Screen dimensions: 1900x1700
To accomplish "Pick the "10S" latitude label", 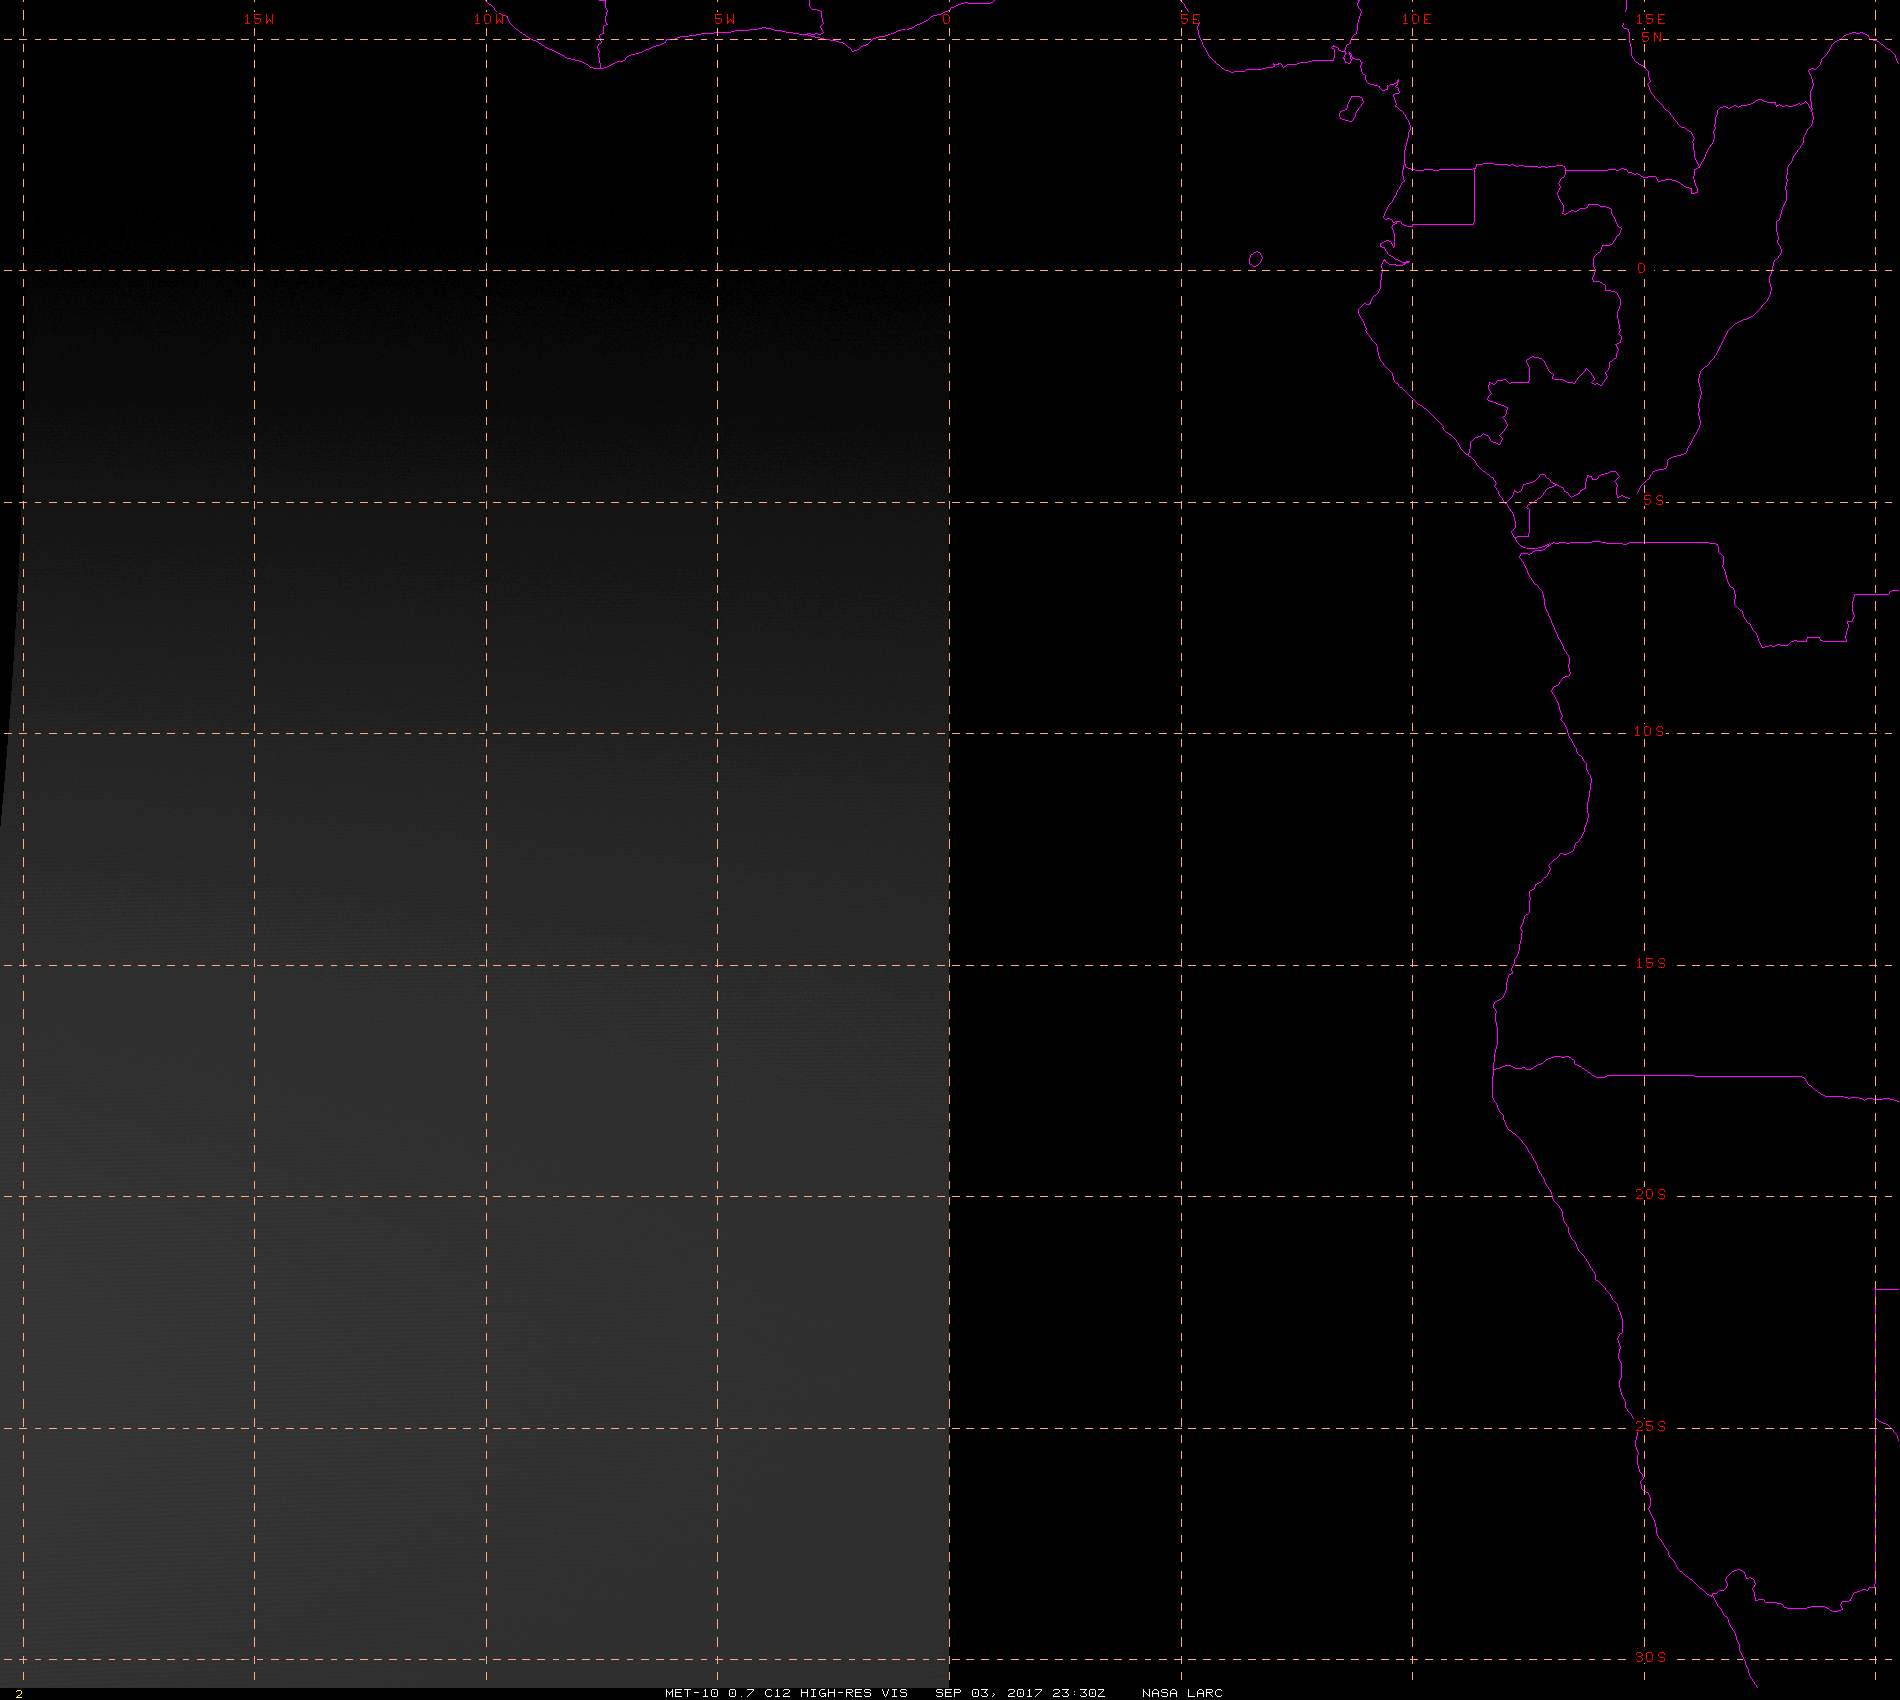I will click(1650, 731).
